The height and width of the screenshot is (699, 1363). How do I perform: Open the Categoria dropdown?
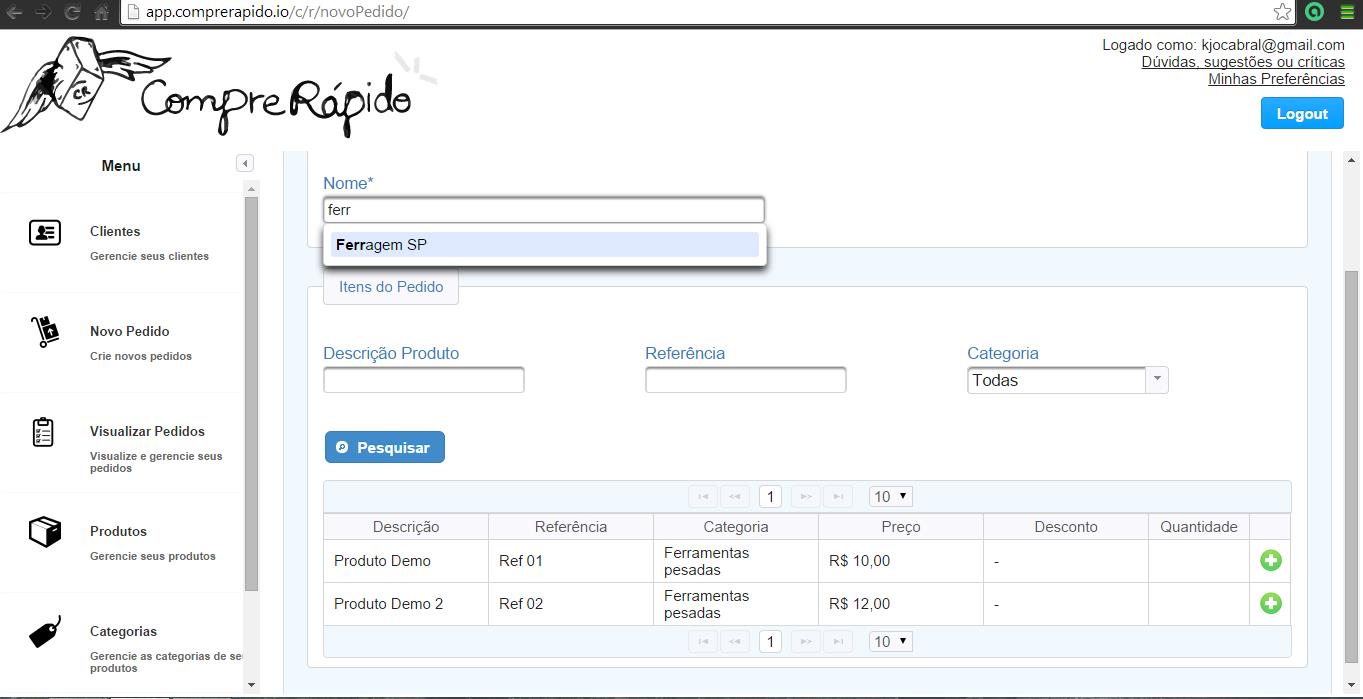point(1157,380)
